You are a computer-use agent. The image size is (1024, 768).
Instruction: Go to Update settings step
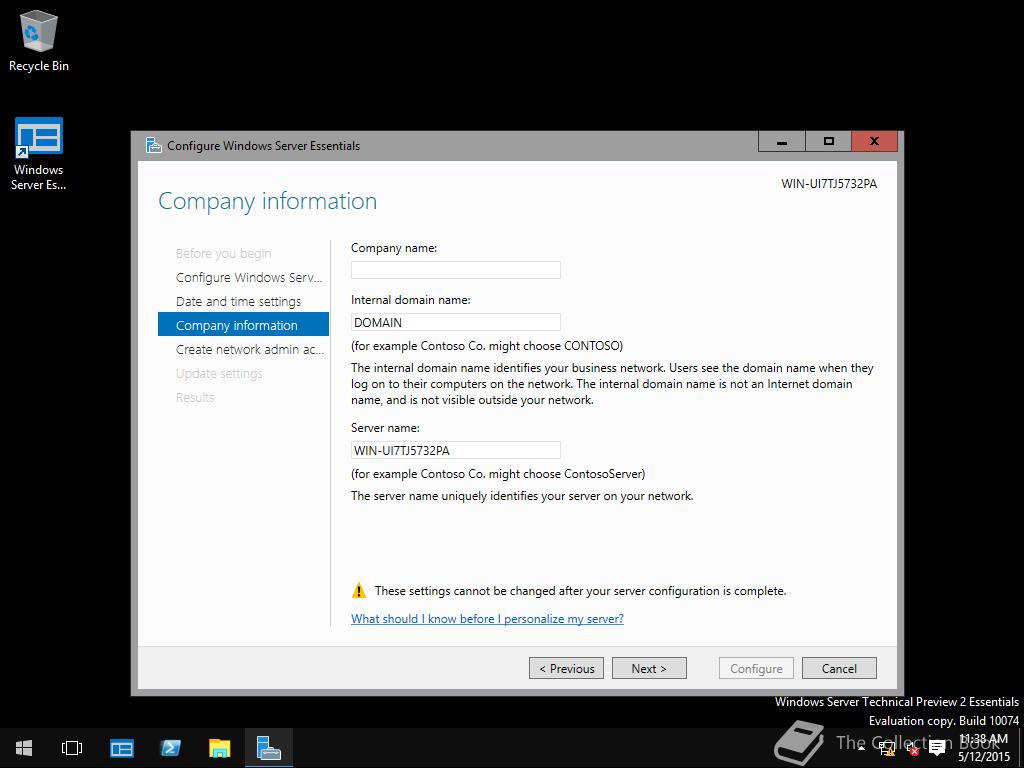(x=219, y=374)
